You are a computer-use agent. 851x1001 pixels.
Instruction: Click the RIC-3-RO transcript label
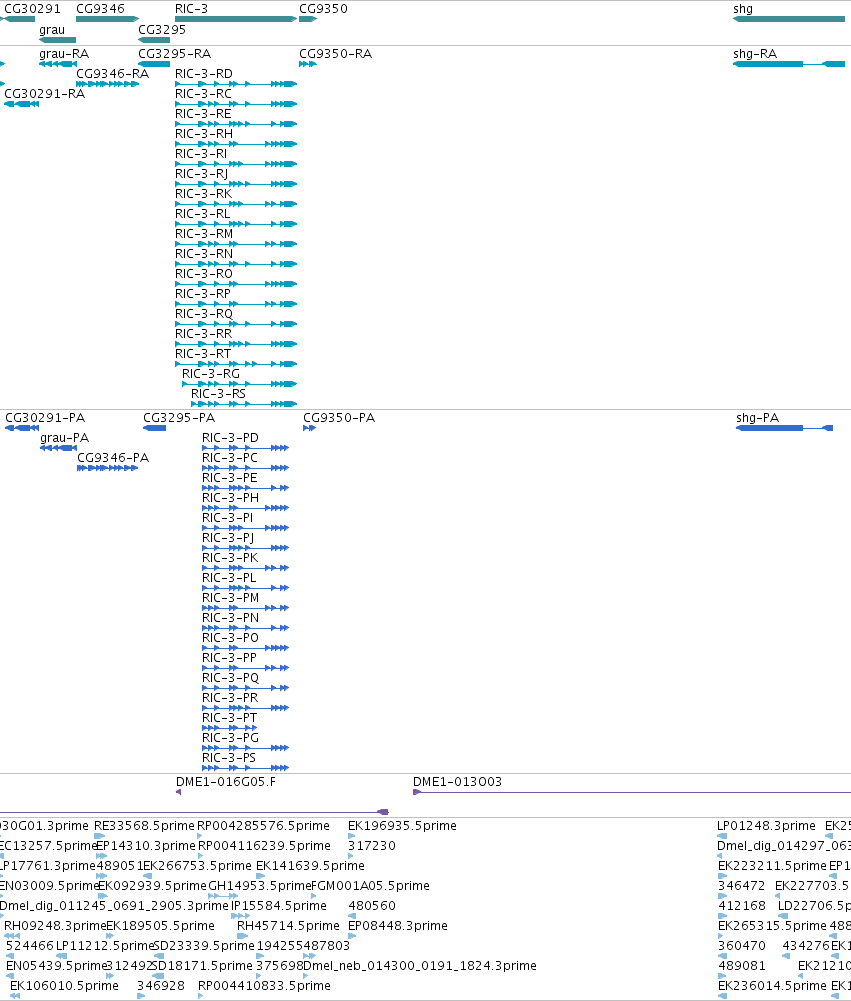pos(204,274)
